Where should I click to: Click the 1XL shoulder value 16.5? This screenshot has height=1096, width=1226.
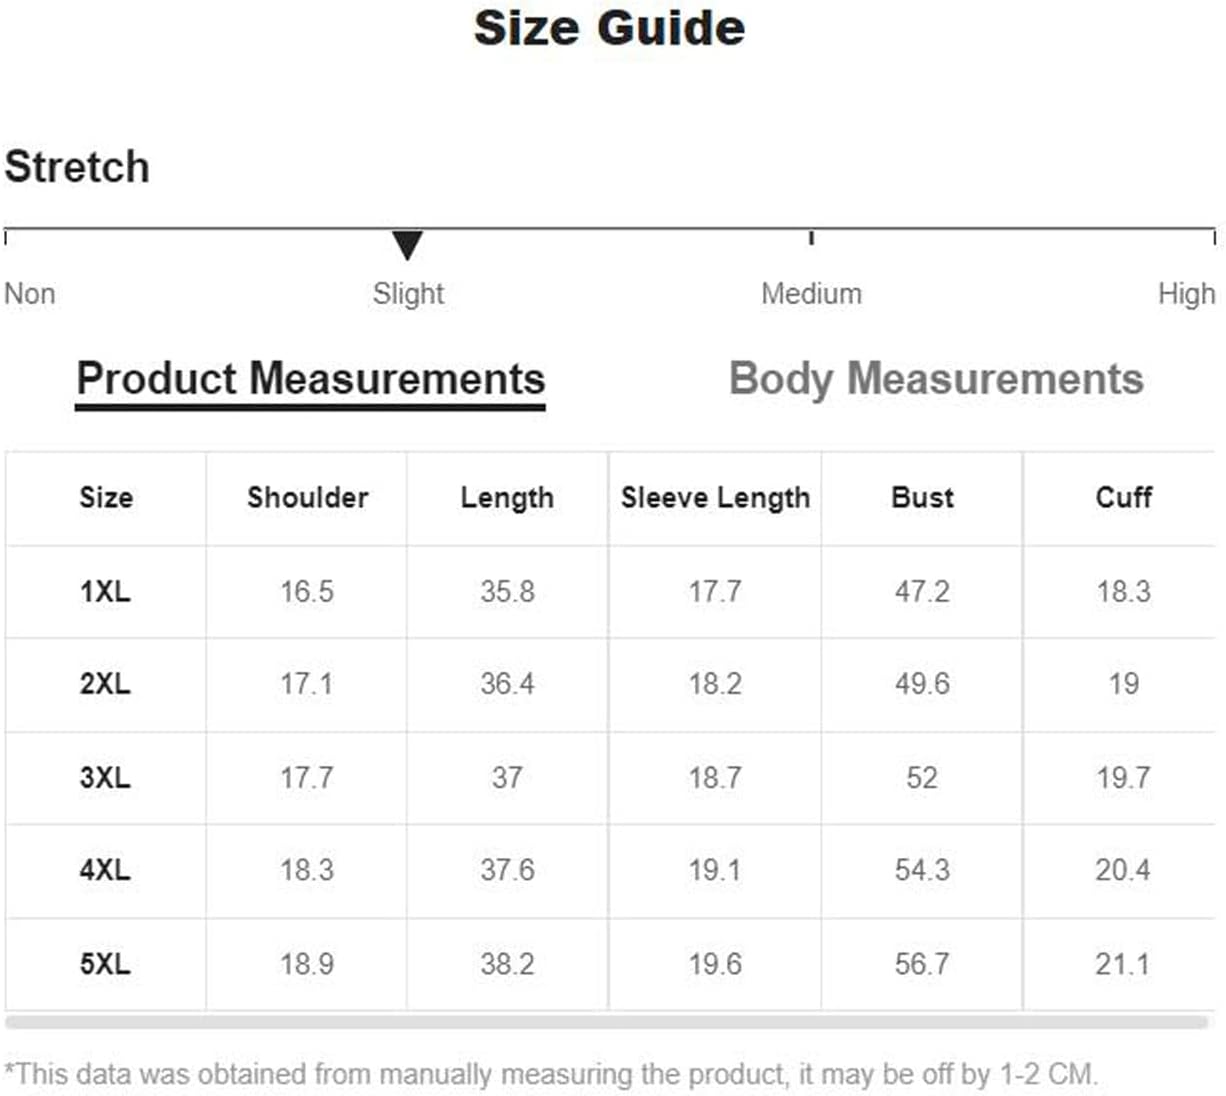click(x=307, y=591)
